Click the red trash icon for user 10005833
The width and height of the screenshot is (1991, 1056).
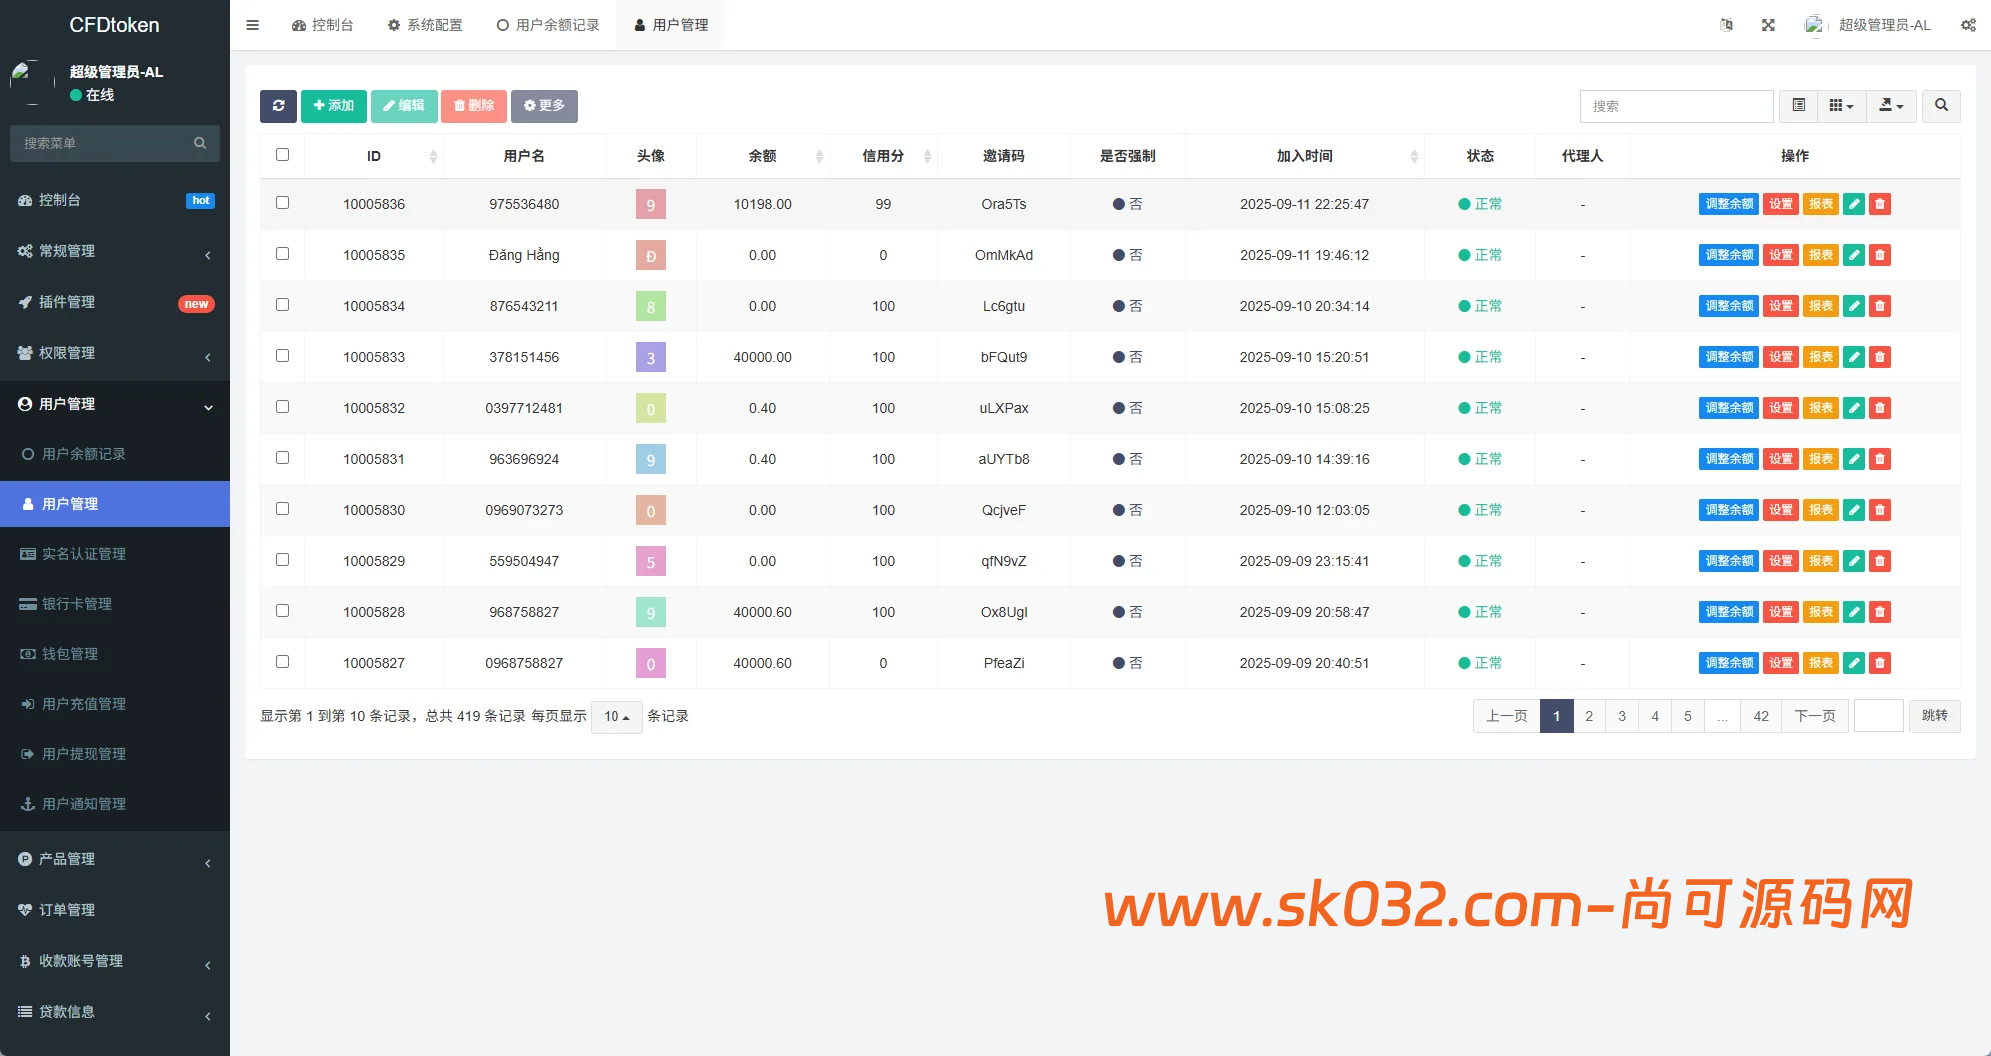tap(1880, 357)
